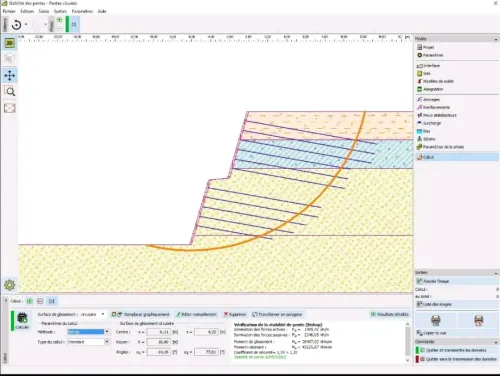The image size is (500, 376).
Task: Select calculation [1] tab
Action: coord(52,301)
